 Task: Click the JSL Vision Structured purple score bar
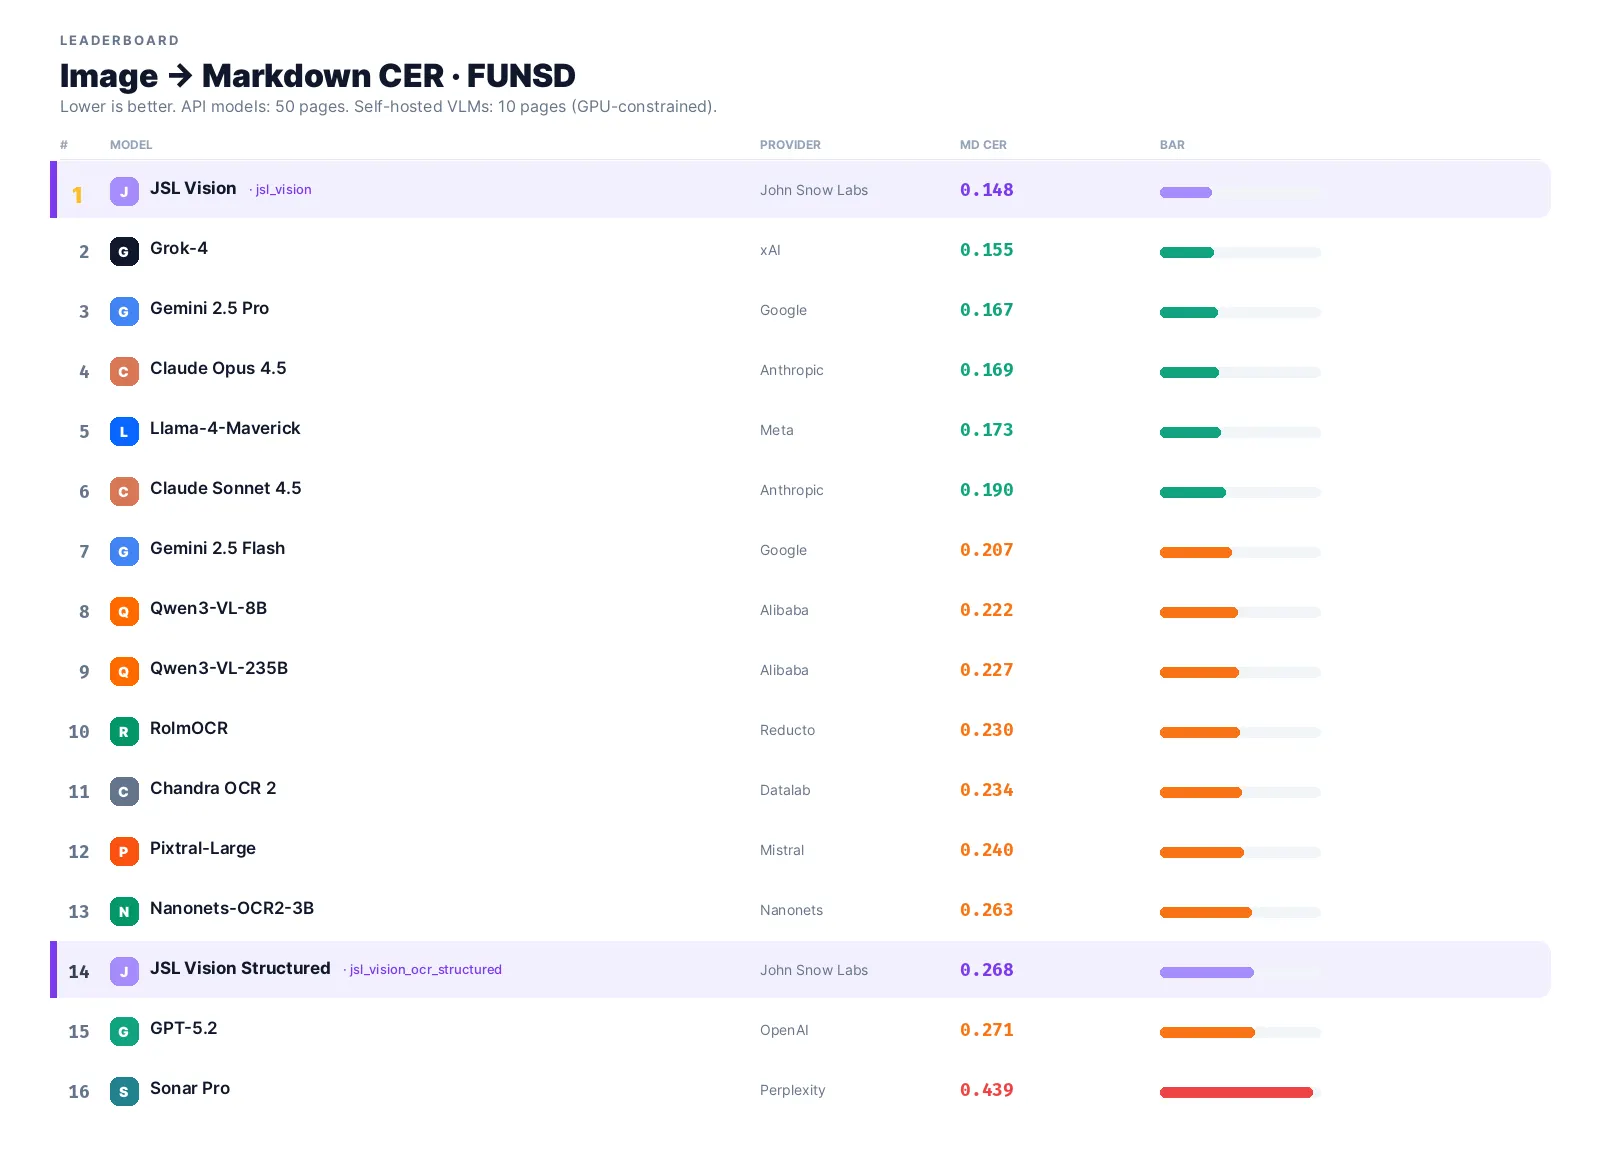coord(1207,972)
